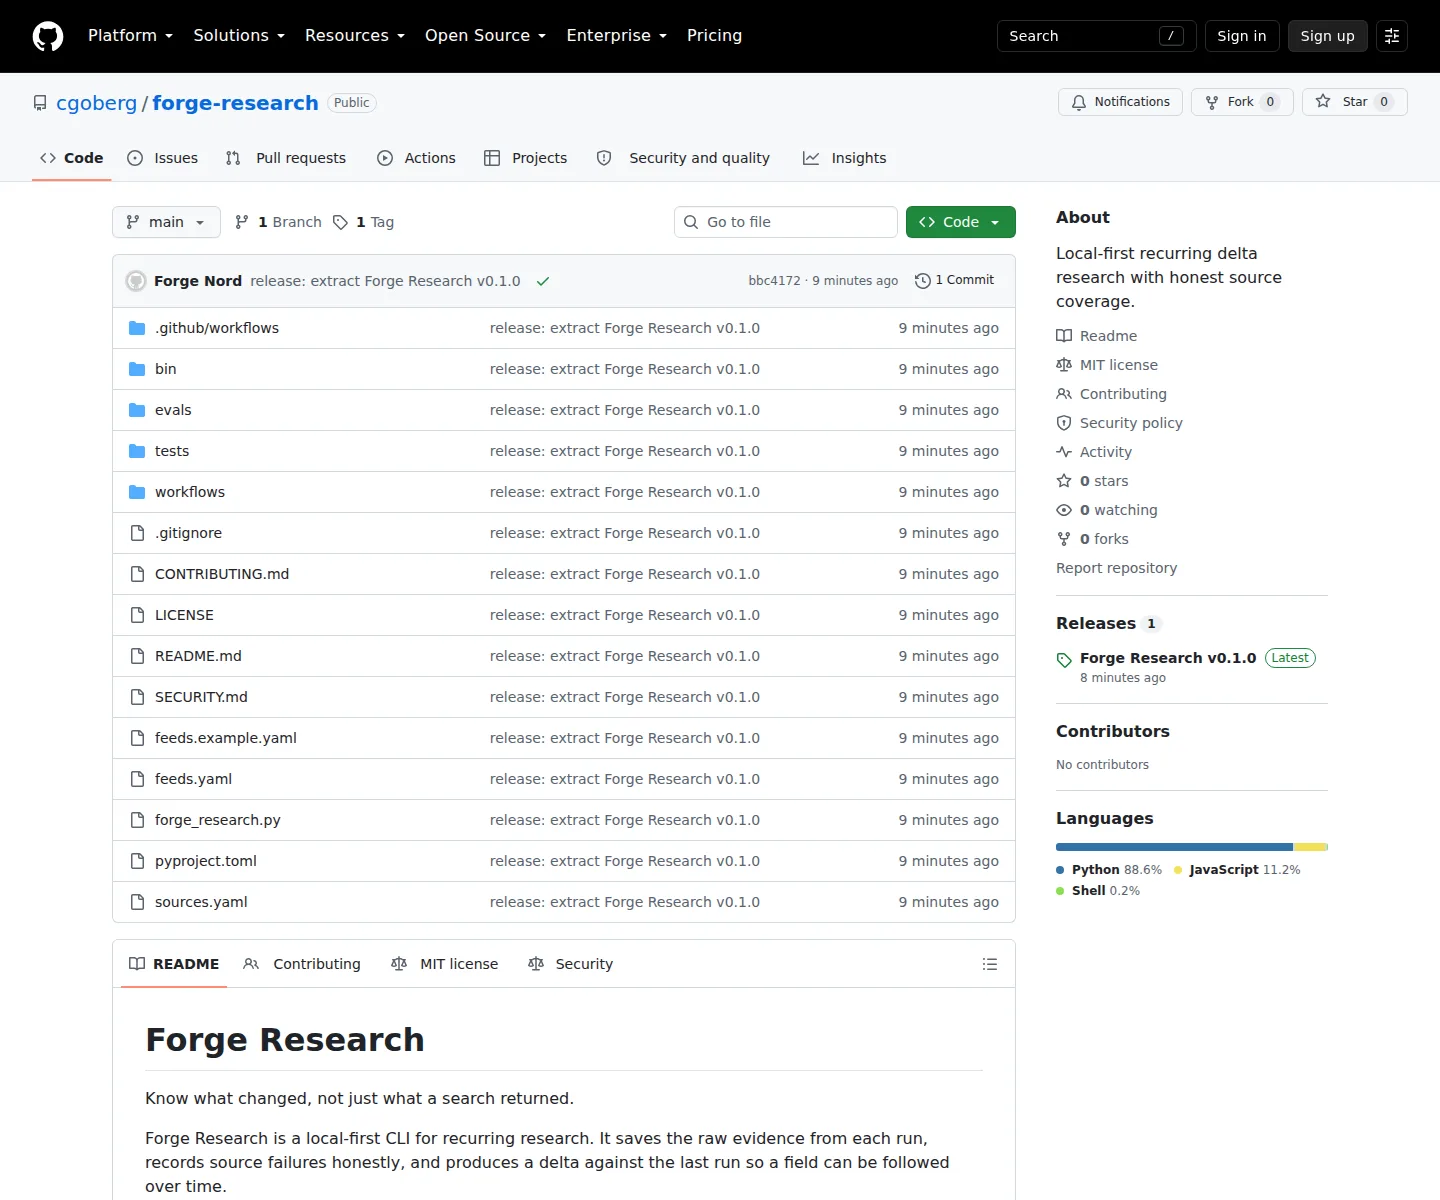Open the main branch selector dropdown
This screenshot has height=1200, width=1440.
coord(166,222)
